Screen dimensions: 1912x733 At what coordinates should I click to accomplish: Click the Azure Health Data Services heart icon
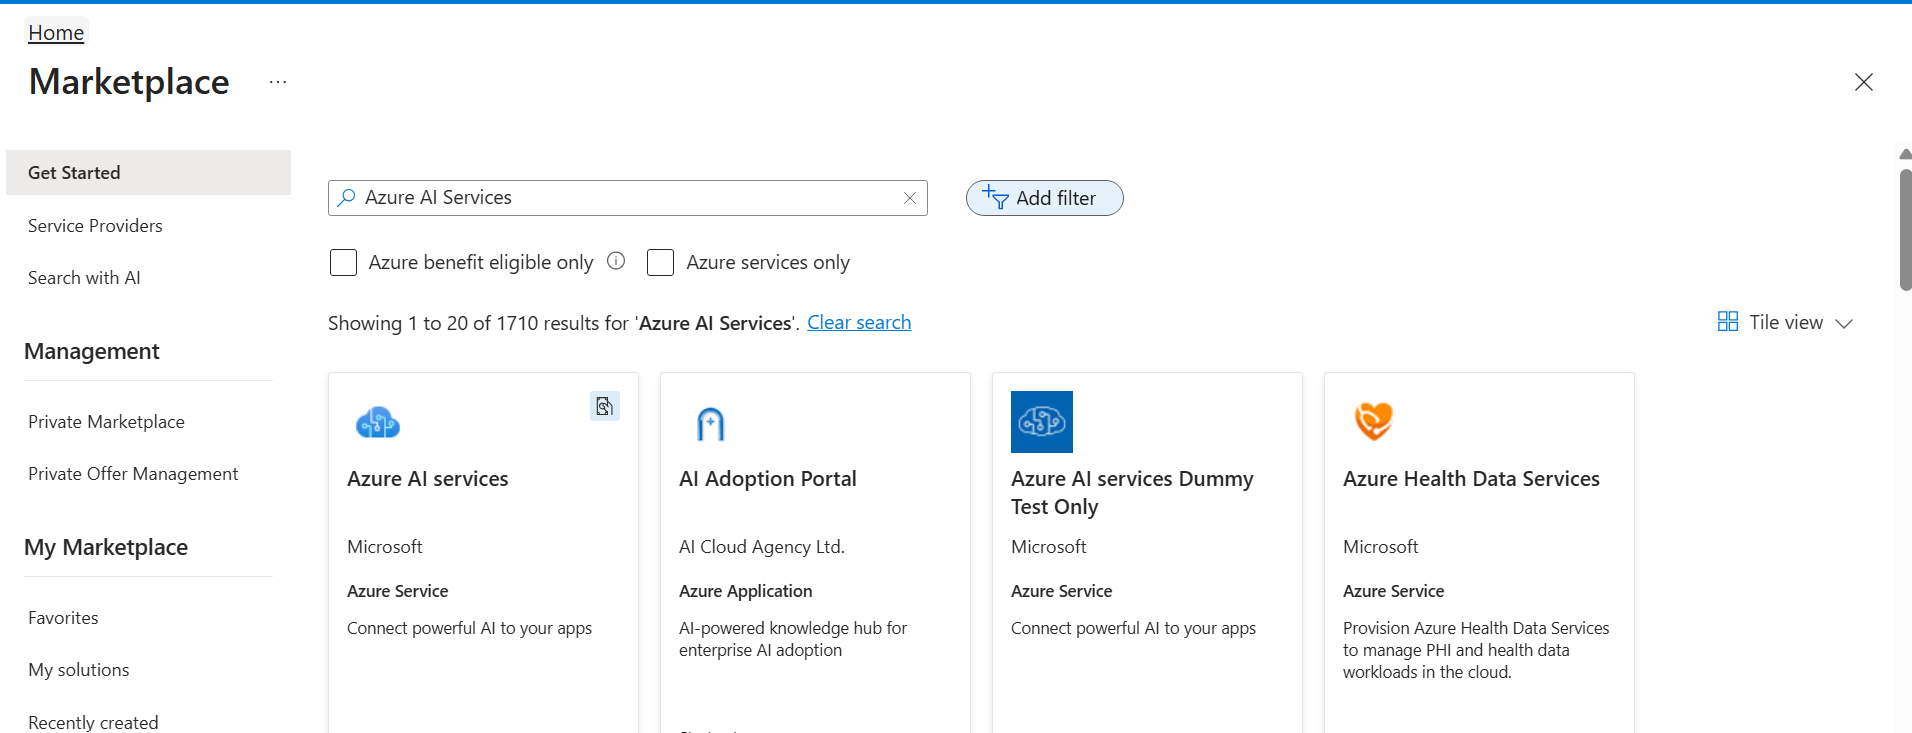click(x=1374, y=421)
